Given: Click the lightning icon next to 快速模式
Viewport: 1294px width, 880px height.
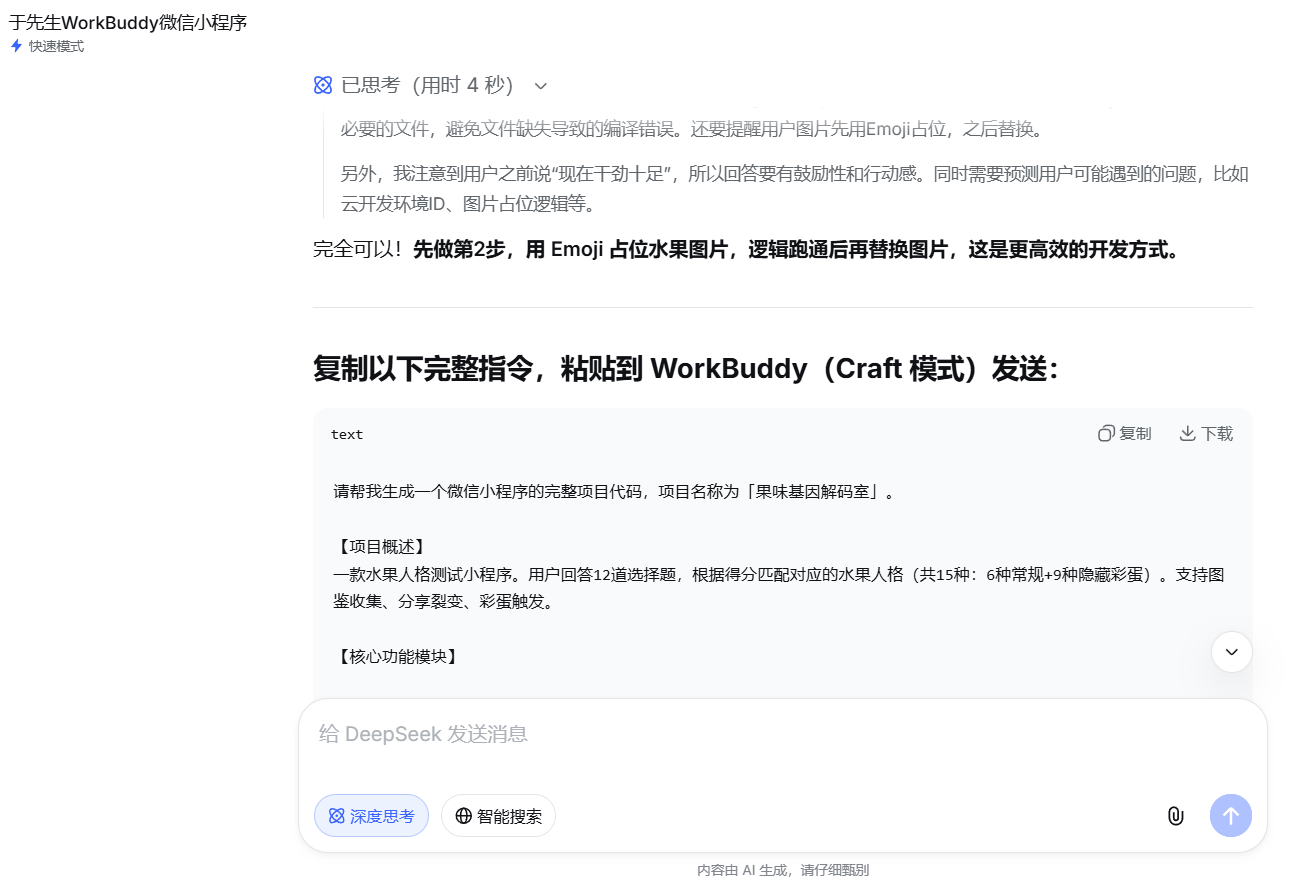Looking at the screenshot, I should pyautogui.click(x=16, y=46).
